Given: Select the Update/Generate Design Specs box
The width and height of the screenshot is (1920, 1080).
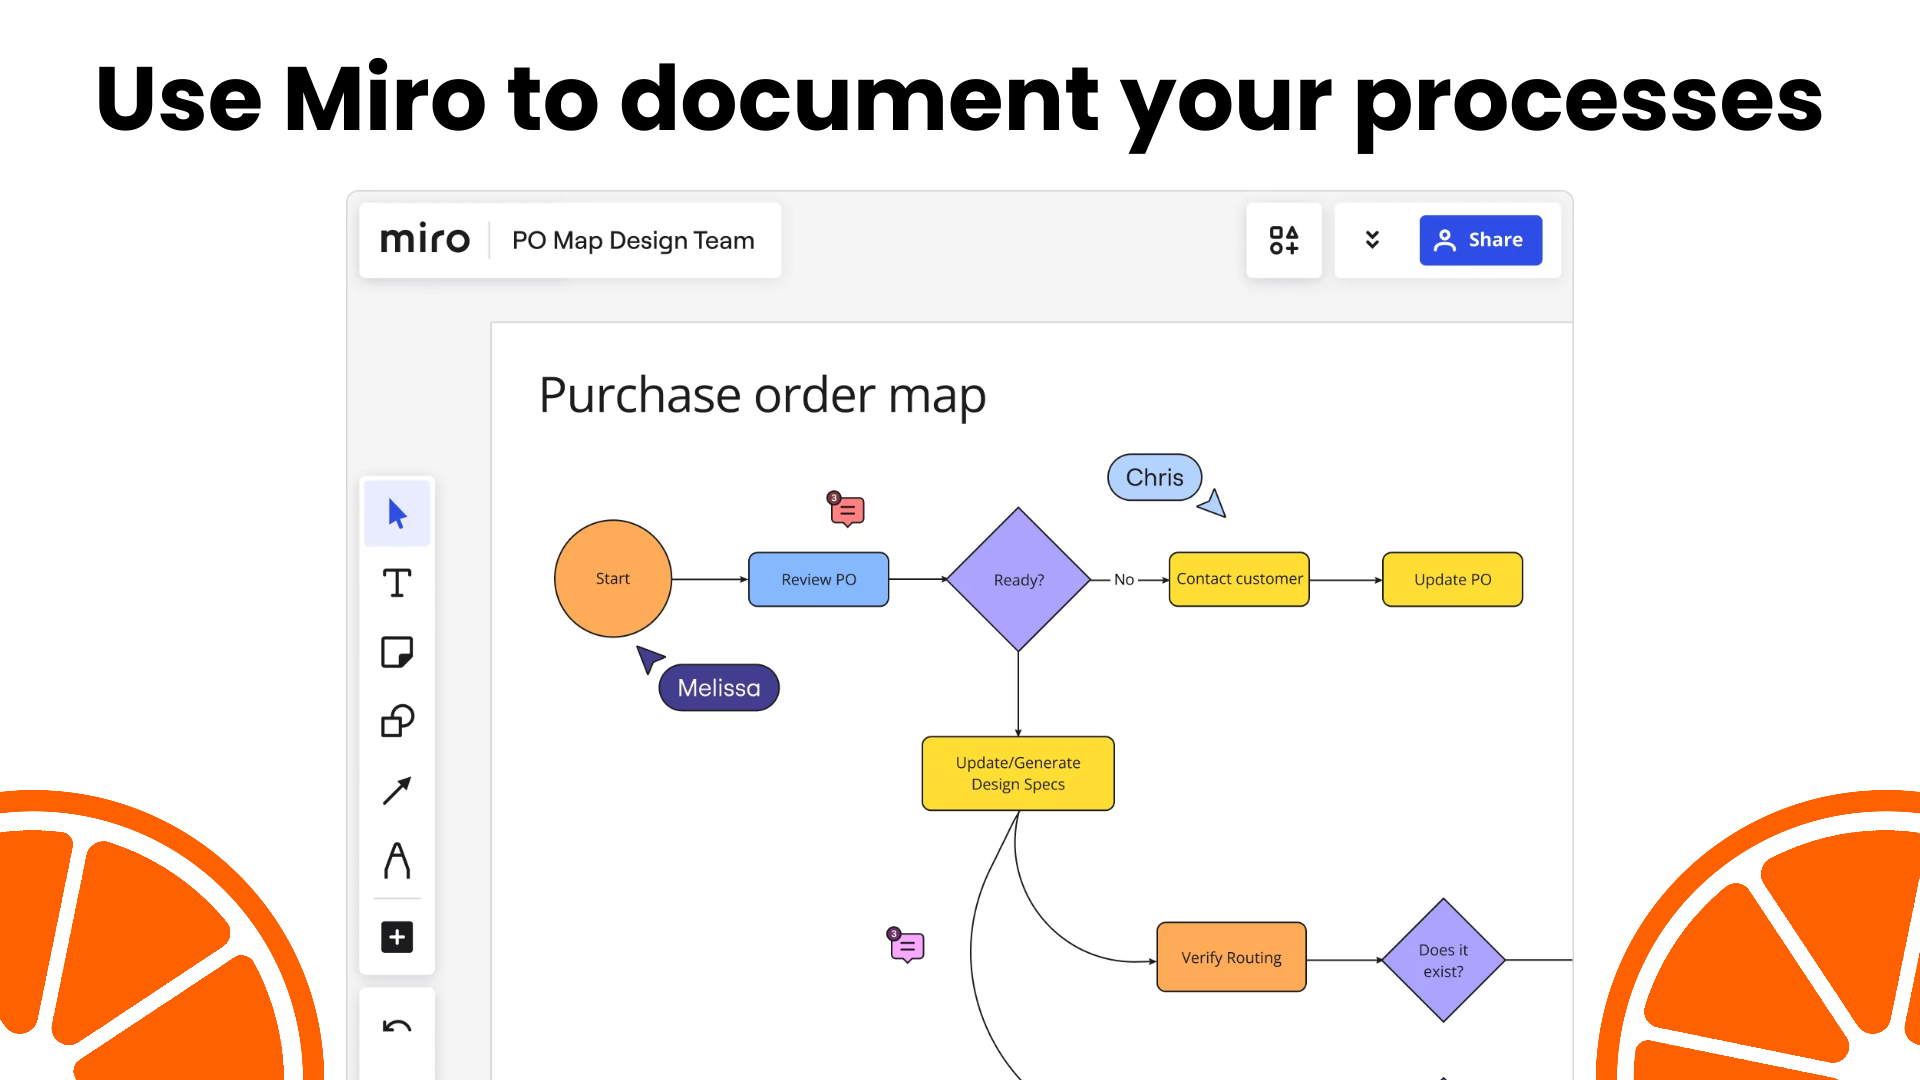Looking at the screenshot, I should (x=1017, y=772).
